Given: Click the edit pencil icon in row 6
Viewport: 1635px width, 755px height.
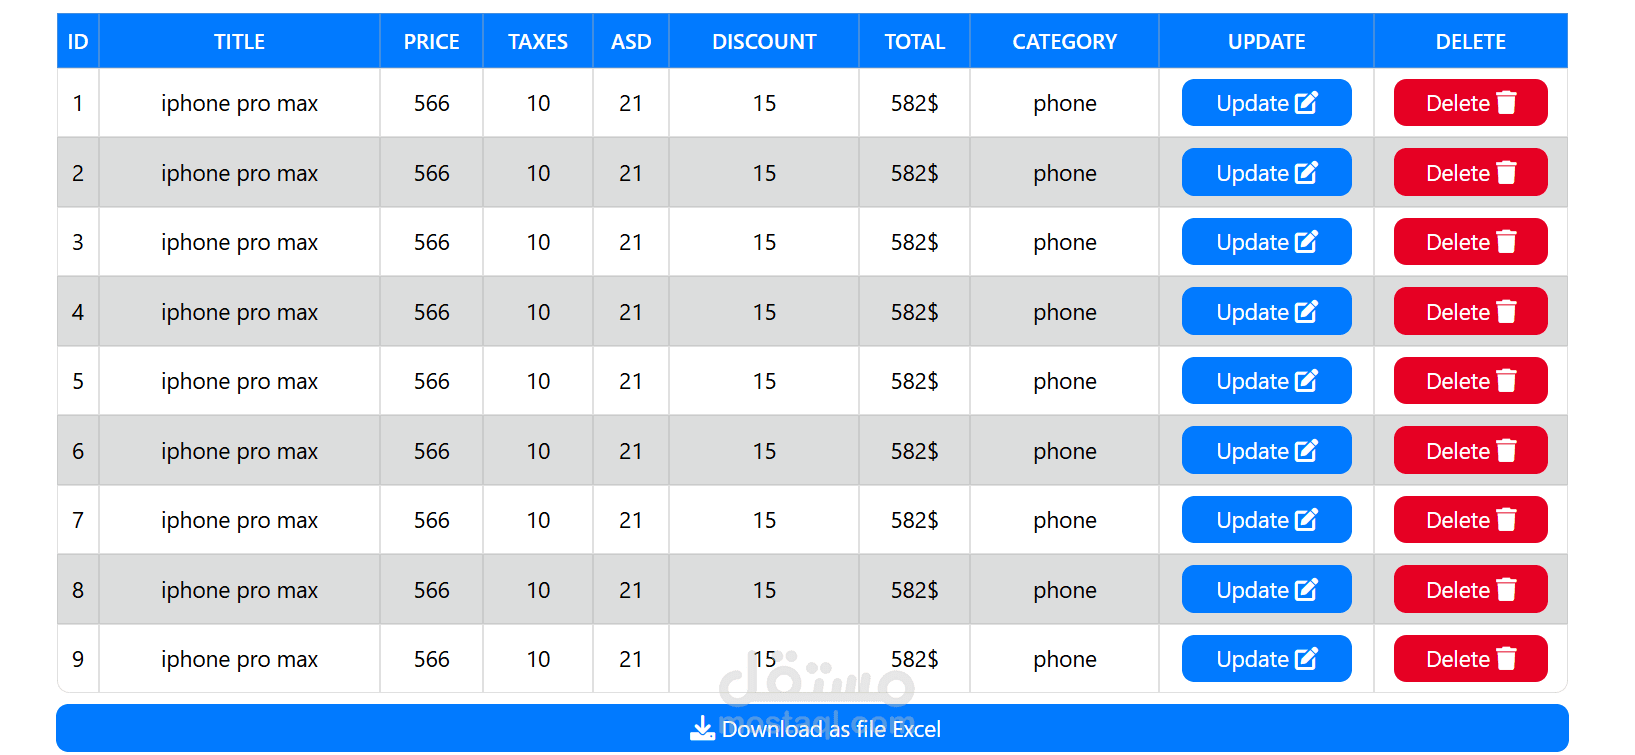Looking at the screenshot, I should tap(1306, 451).
